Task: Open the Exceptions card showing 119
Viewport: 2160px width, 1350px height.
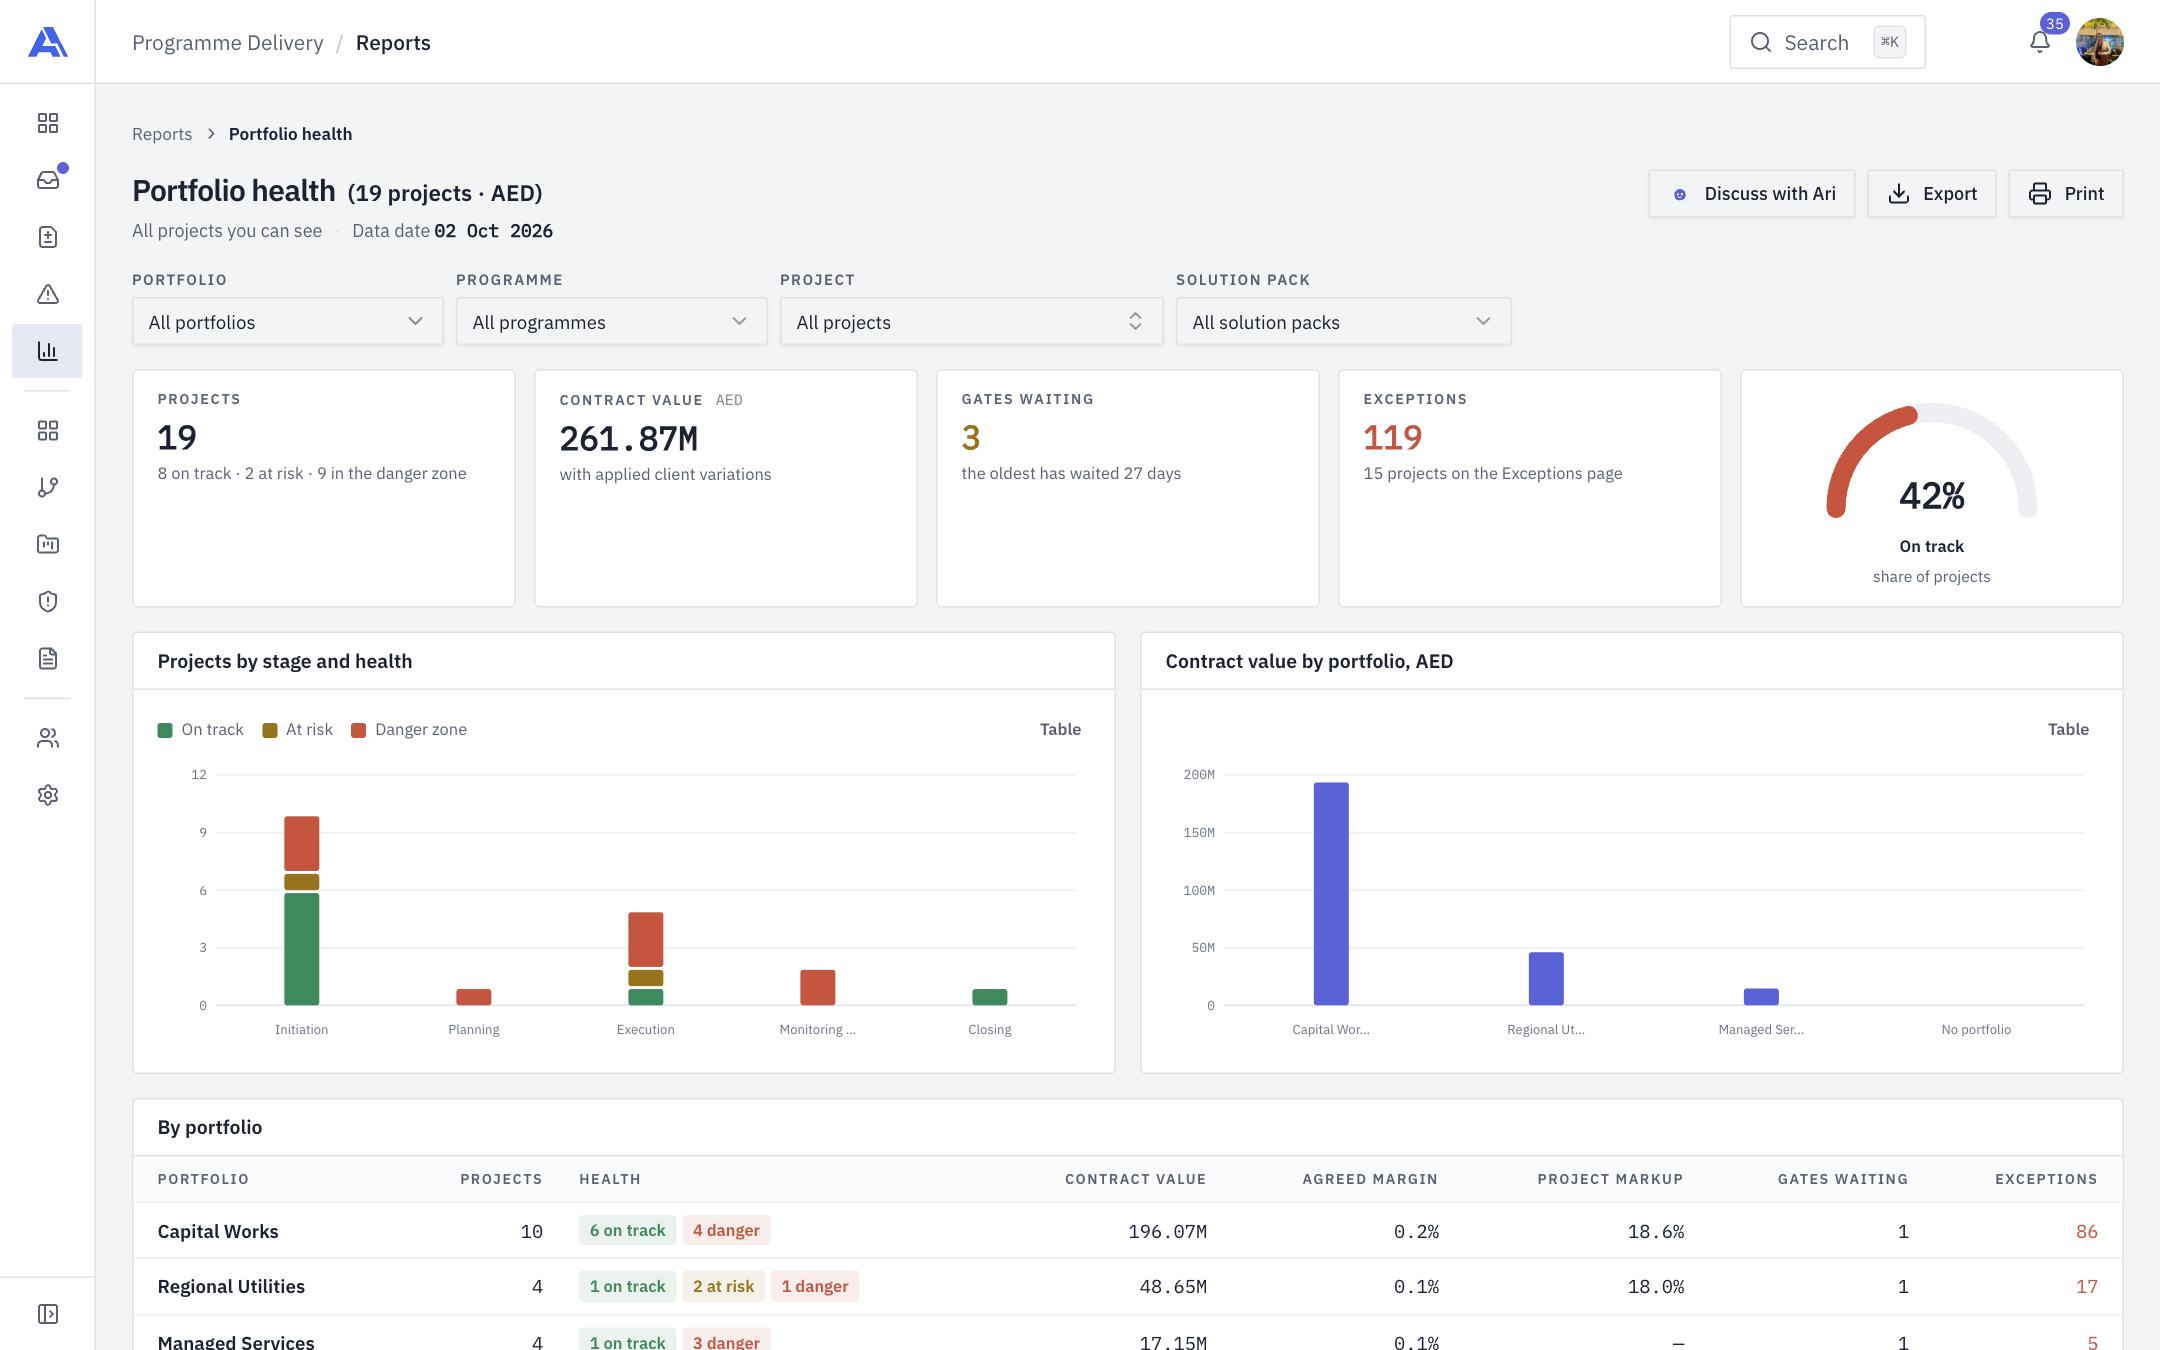Action: [x=1530, y=488]
